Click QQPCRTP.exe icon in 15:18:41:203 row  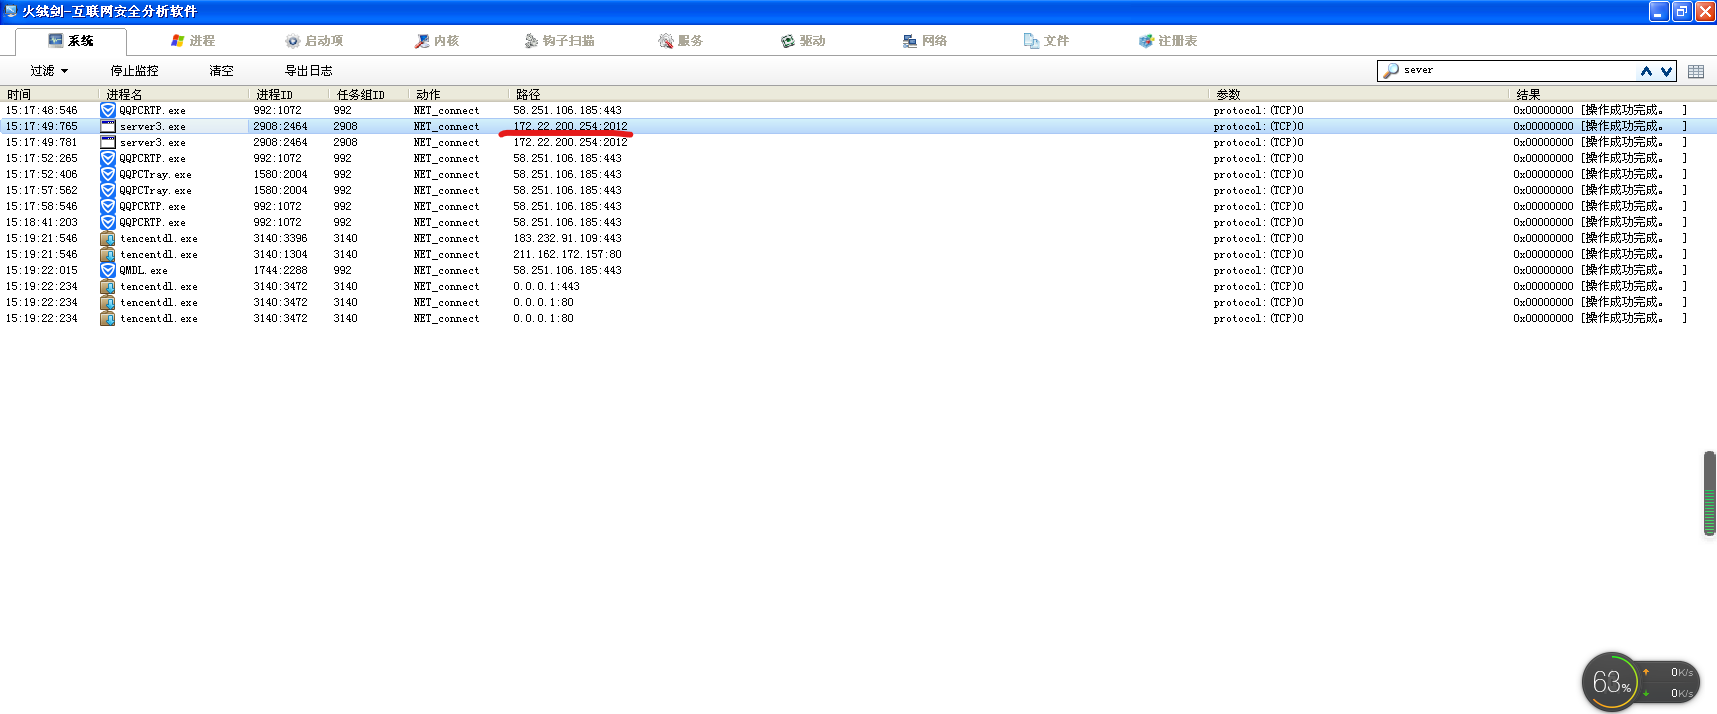tap(108, 222)
